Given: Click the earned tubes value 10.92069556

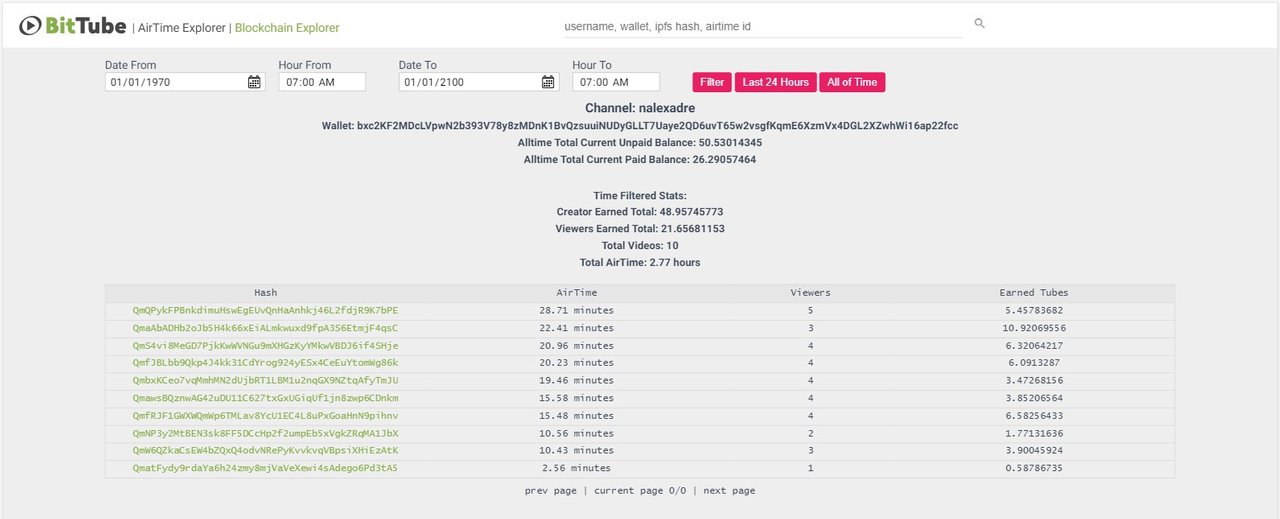Looking at the screenshot, I should click(x=1034, y=328).
